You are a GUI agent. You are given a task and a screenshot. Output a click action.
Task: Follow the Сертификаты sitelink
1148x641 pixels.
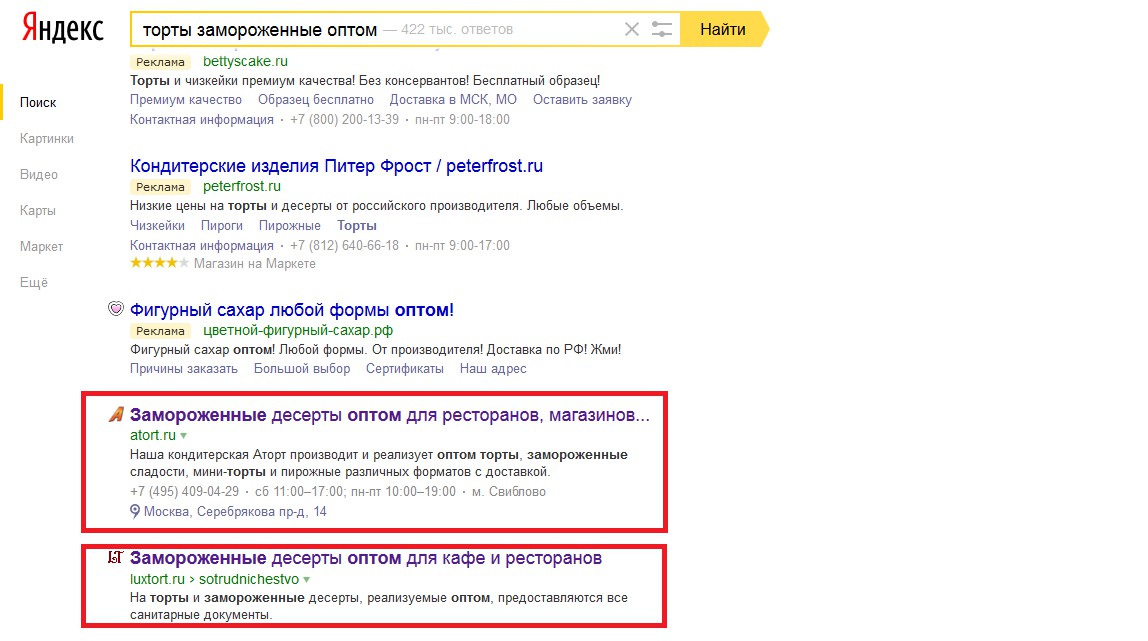click(405, 369)
